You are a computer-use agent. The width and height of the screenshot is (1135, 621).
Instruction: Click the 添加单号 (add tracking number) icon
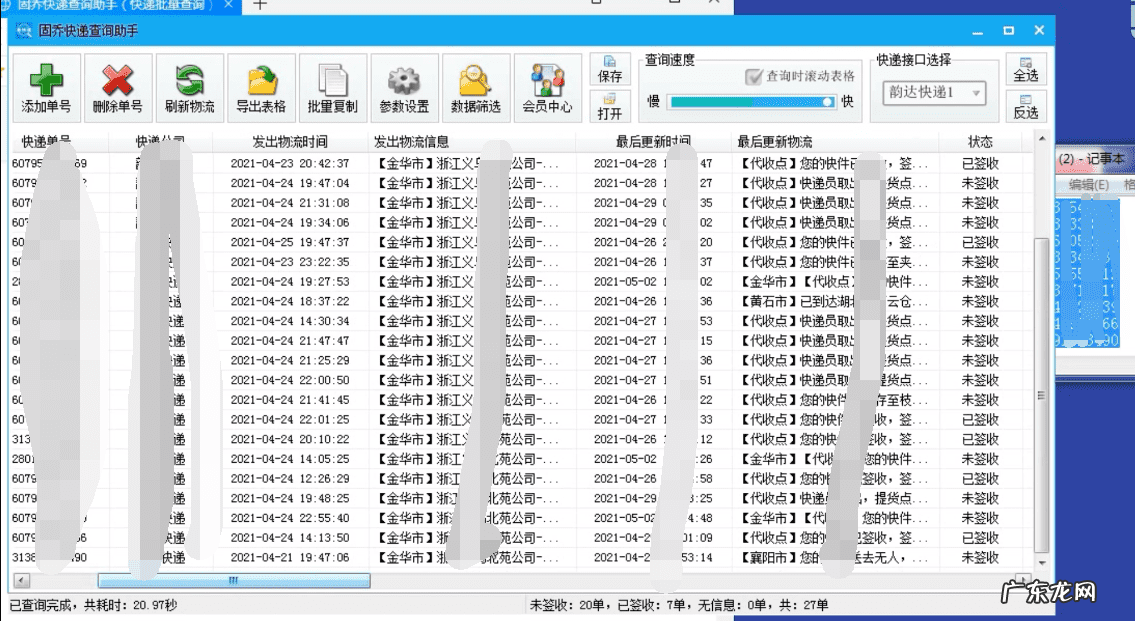coord(46,87)
